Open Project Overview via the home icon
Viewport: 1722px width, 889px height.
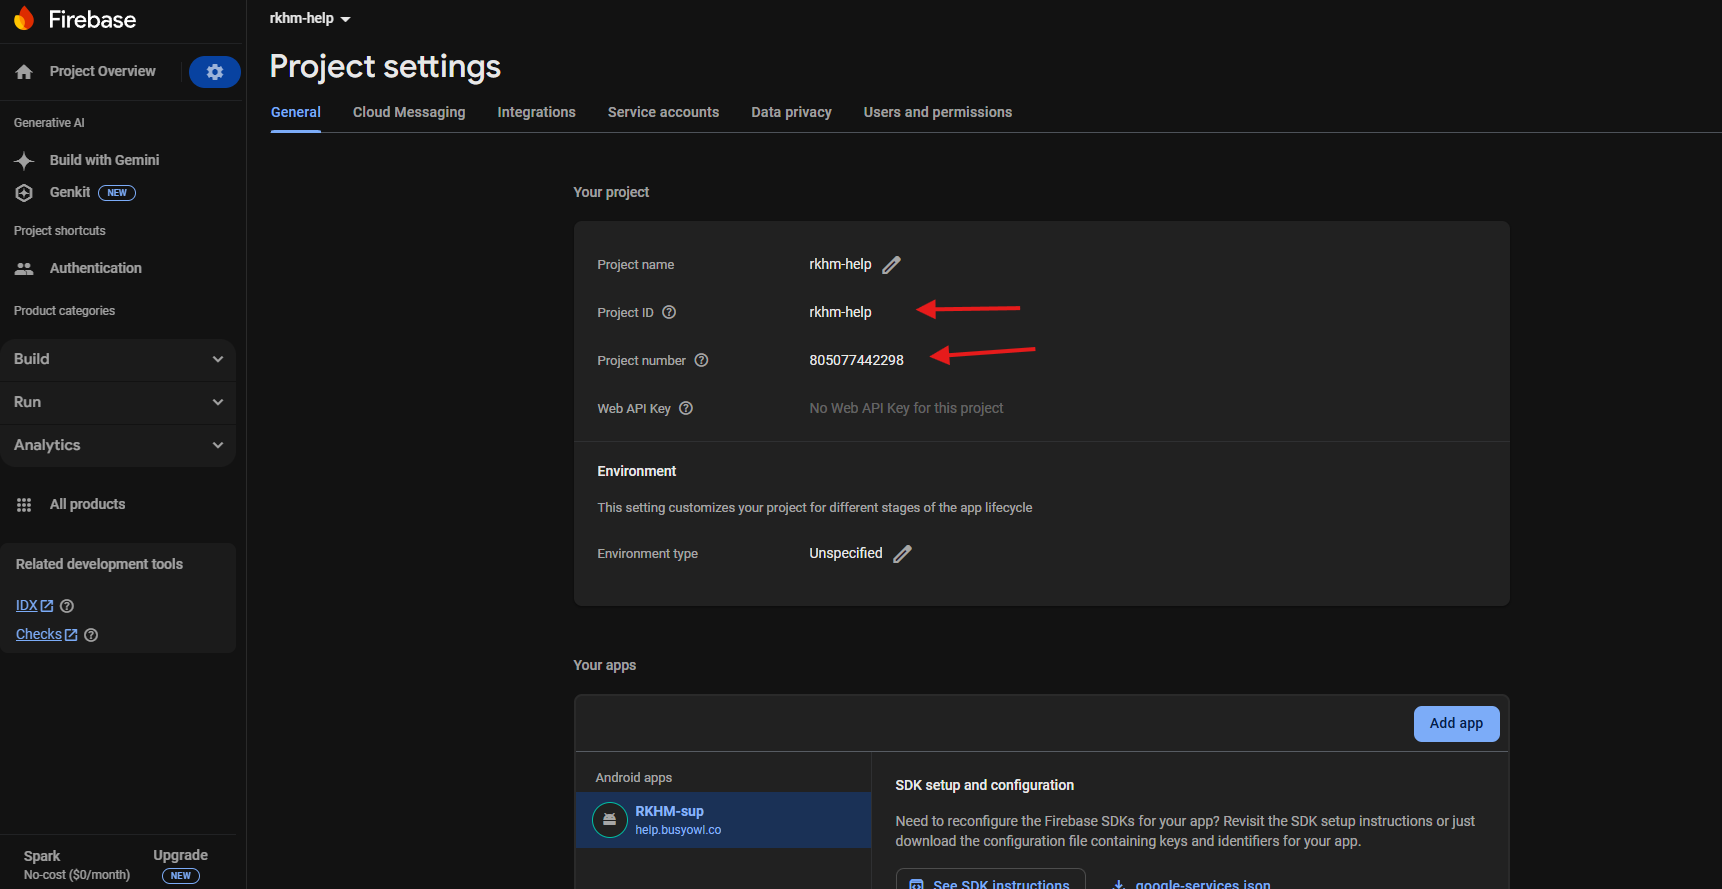24,72
